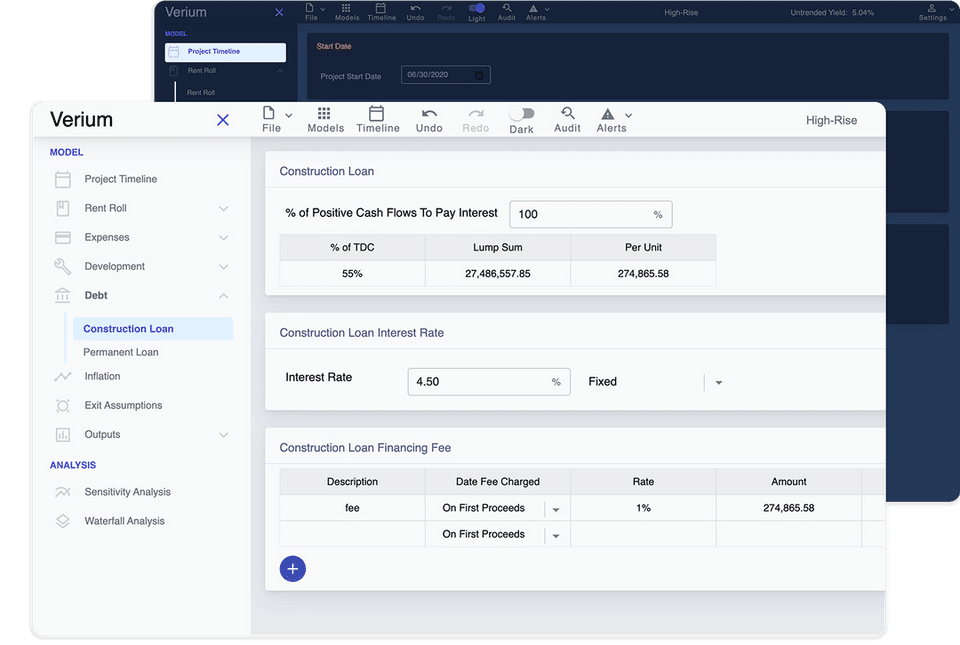The height and width of the screenshot is (645, 960).
Task: Select Construction Loan in sidebar
Action: click(x=153, y=329)
